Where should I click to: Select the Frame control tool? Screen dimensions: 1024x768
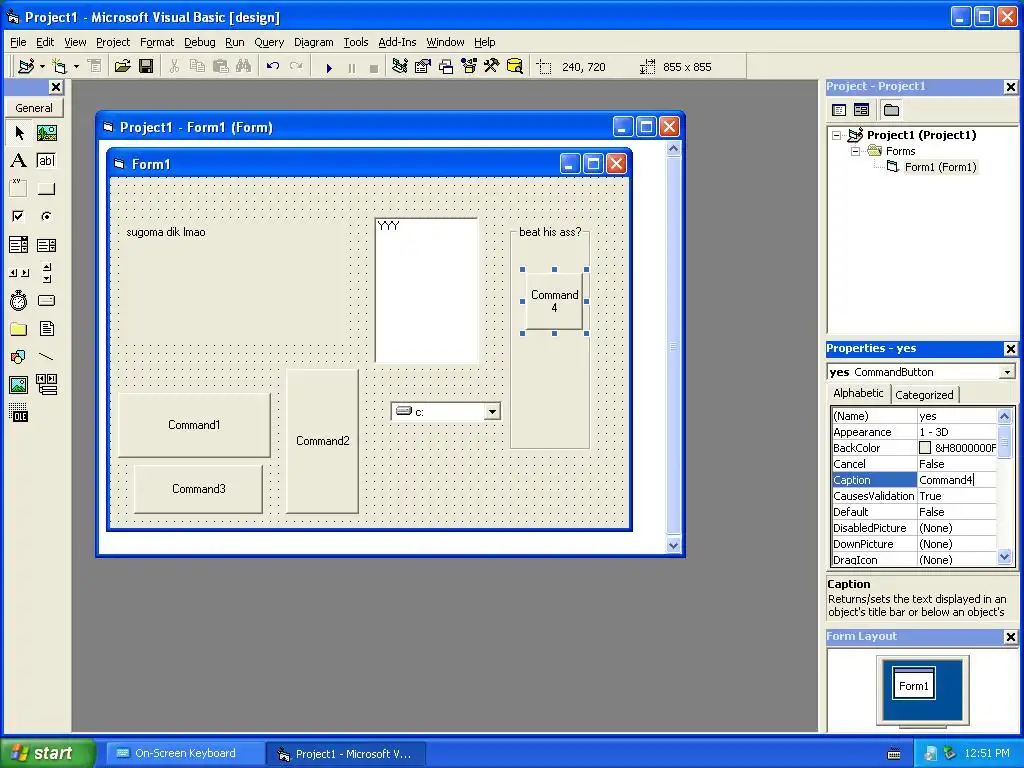click(x=19, y=189)
